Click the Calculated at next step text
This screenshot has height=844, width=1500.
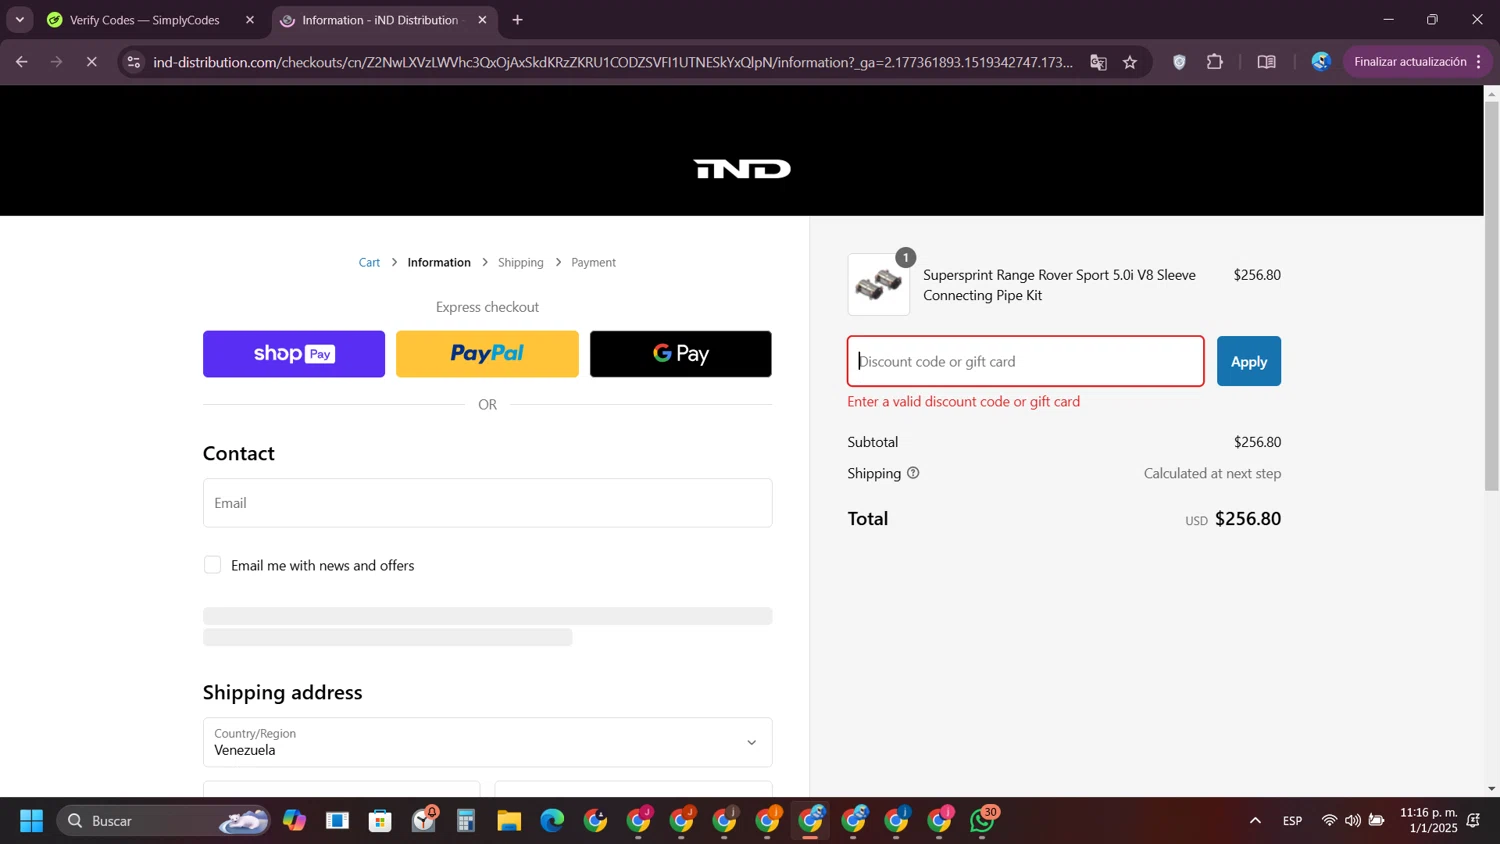[1212, 473]
